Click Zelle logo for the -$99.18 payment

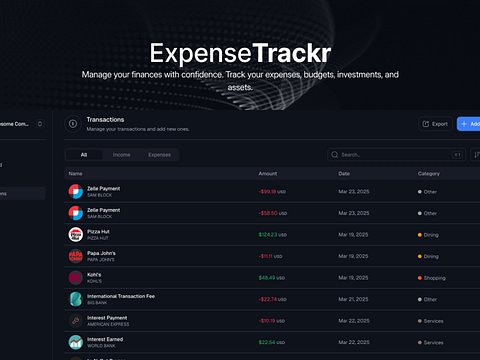tap(76, 191)
